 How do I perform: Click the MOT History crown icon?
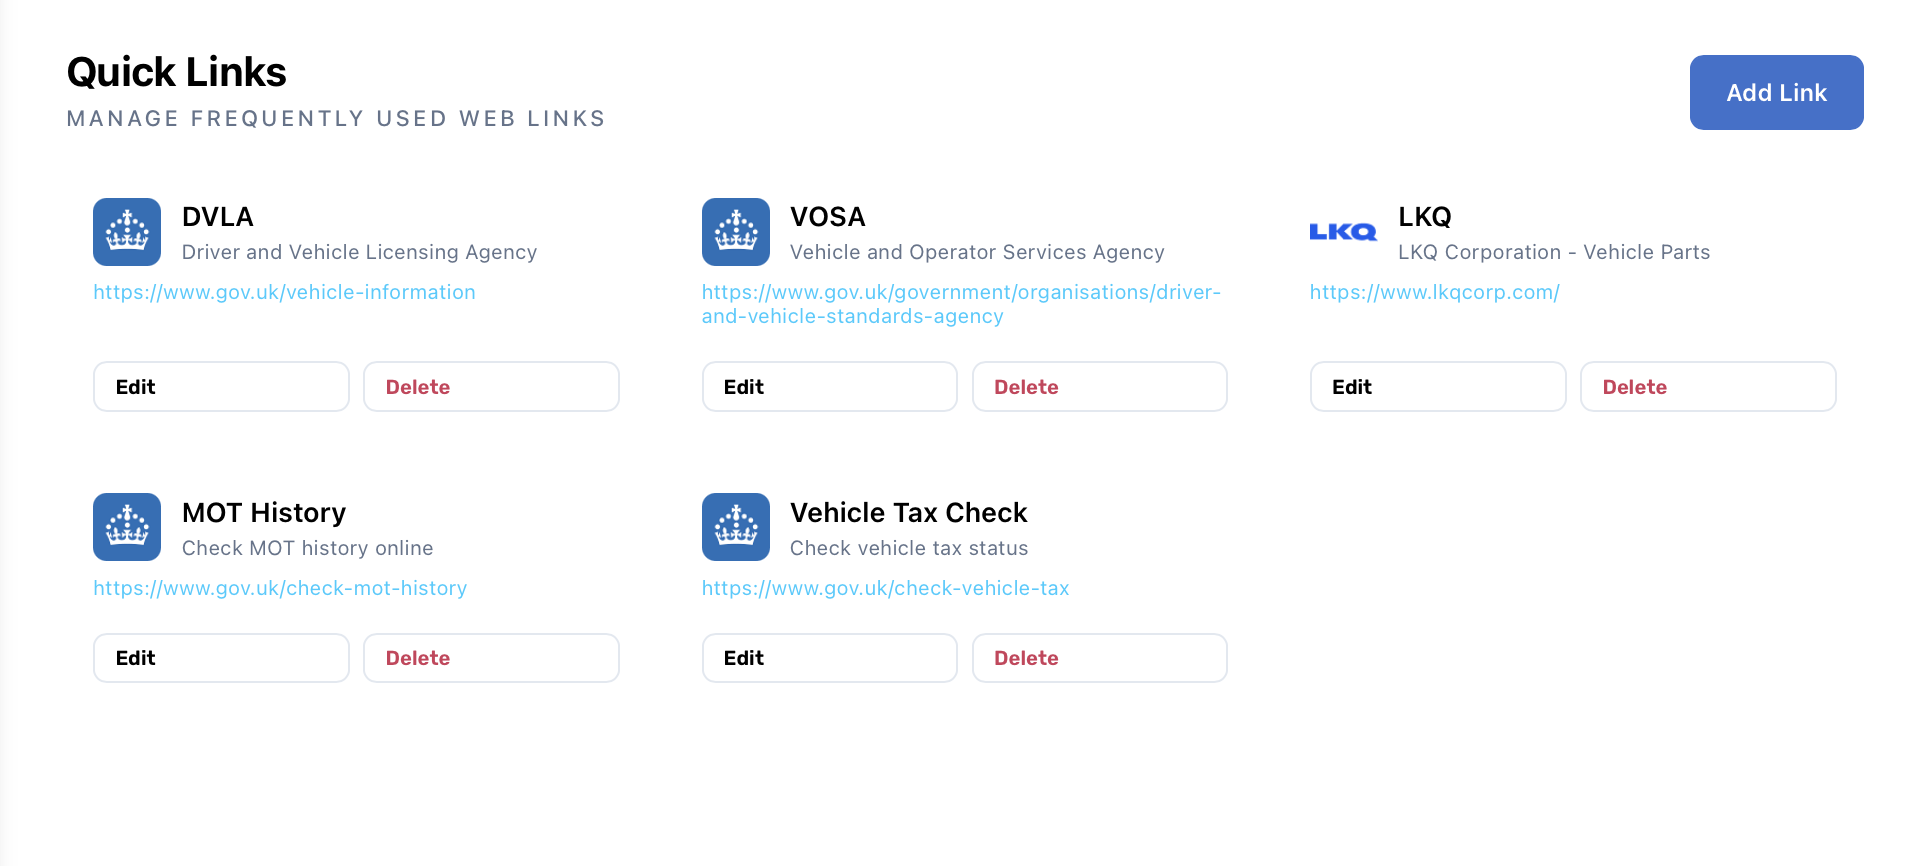126,526
